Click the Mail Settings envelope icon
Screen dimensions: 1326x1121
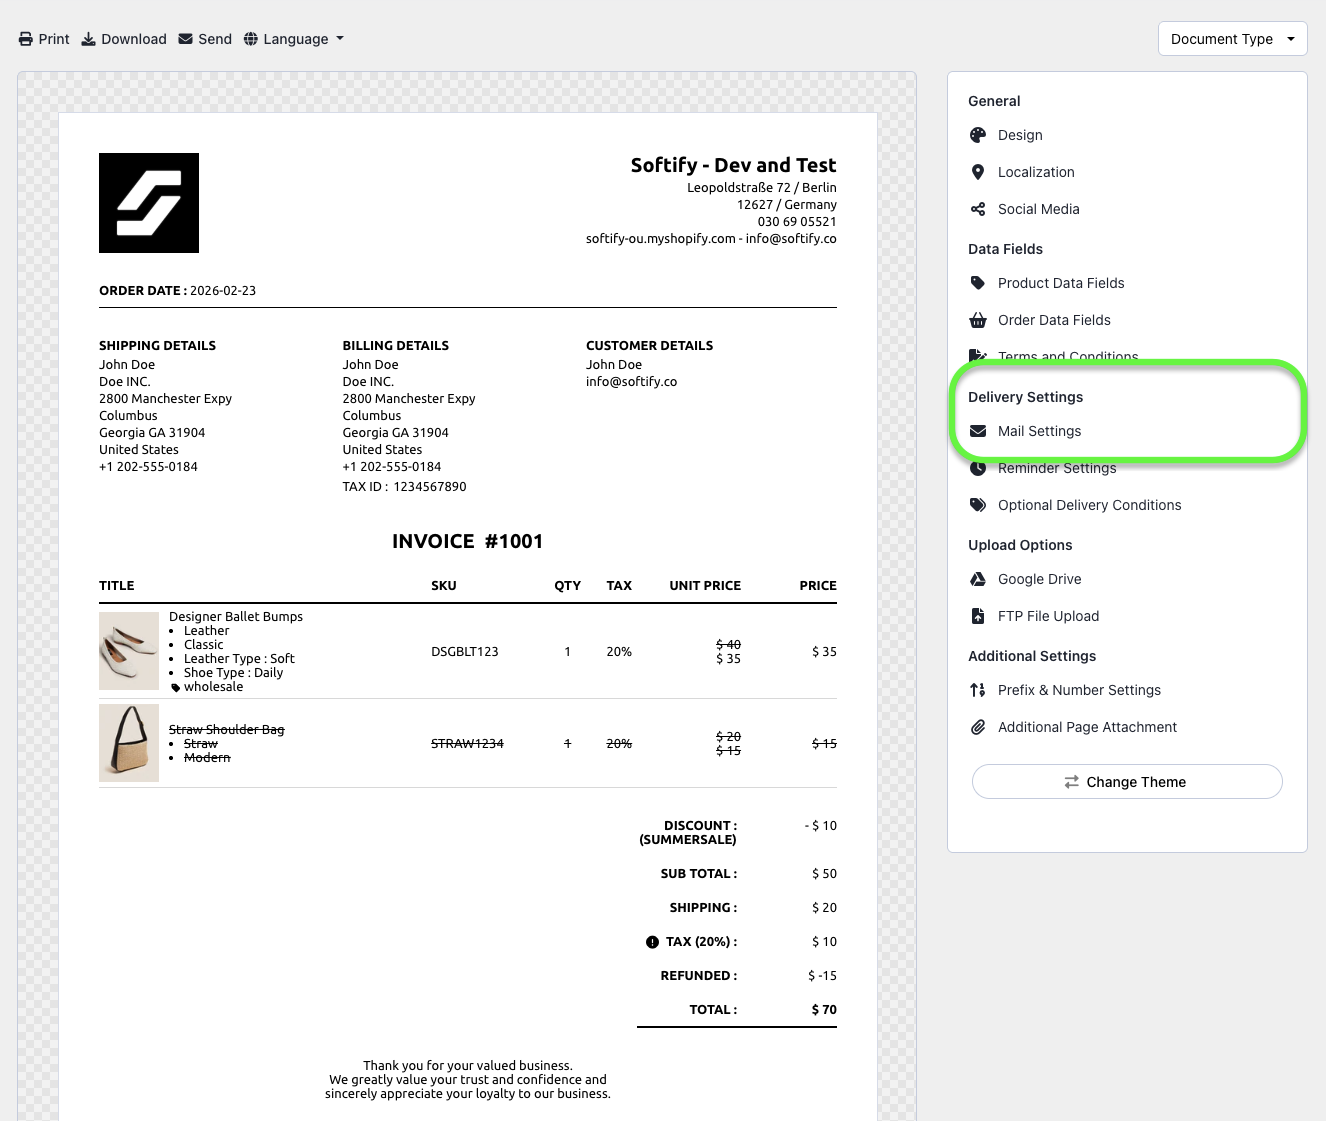978,431
